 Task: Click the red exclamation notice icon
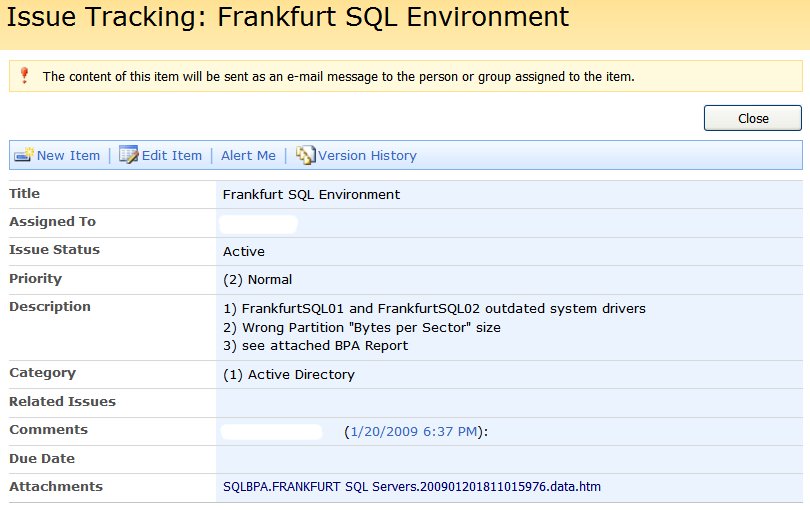tap(24, 75)
